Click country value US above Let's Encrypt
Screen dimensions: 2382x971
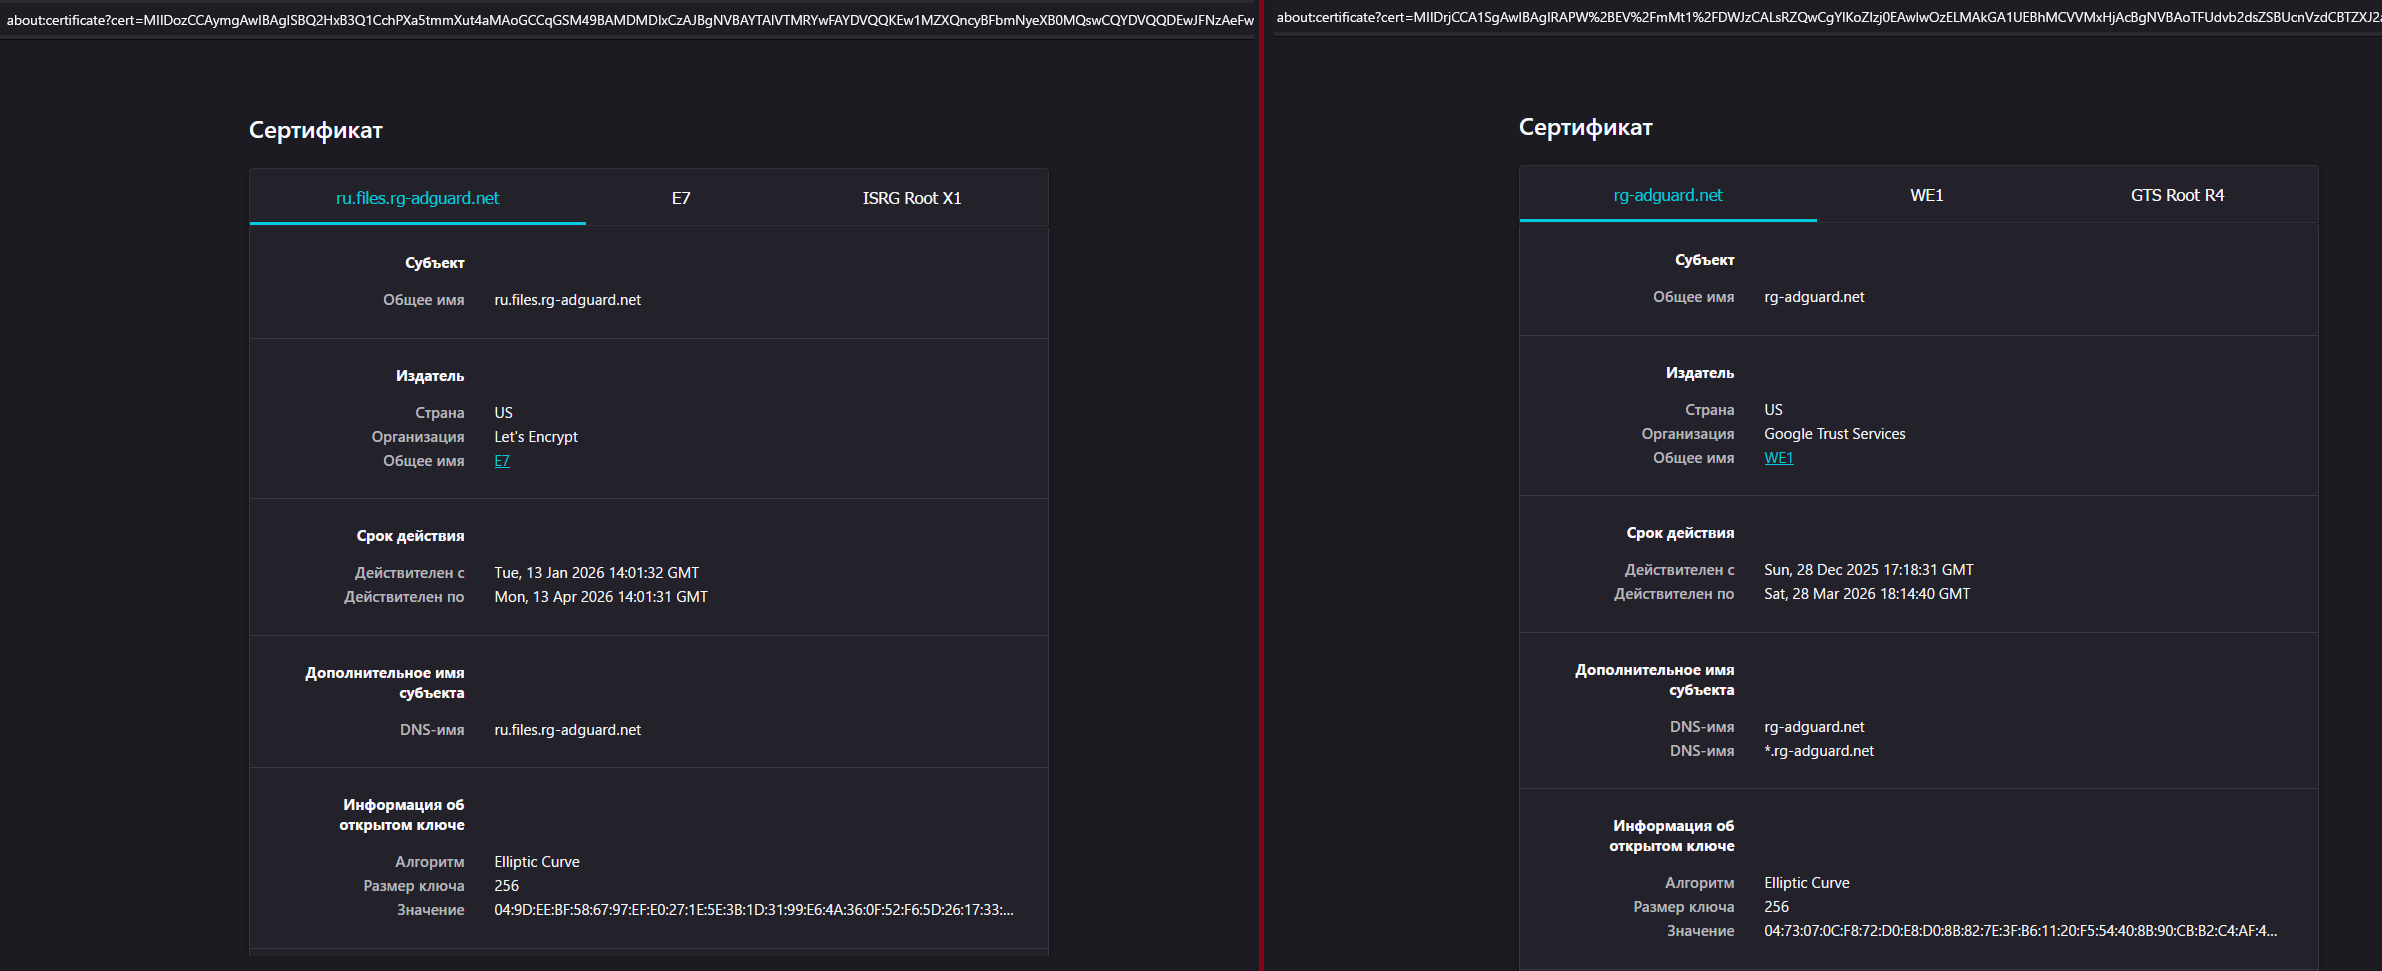point(503,413)
